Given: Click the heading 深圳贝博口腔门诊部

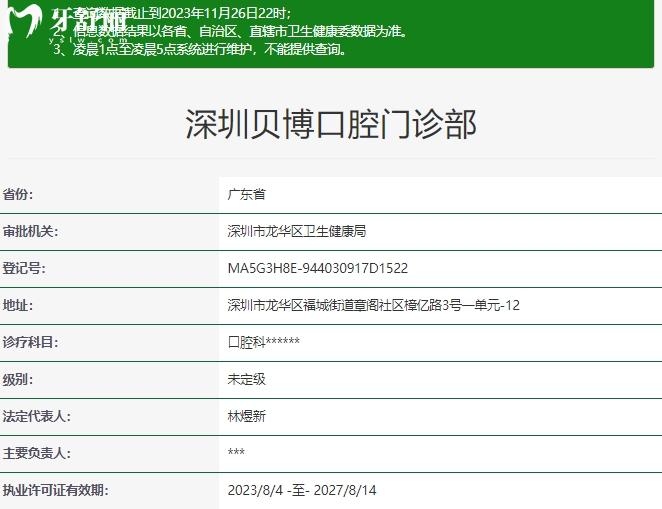Looking at the screenshot, I should 331,124.
